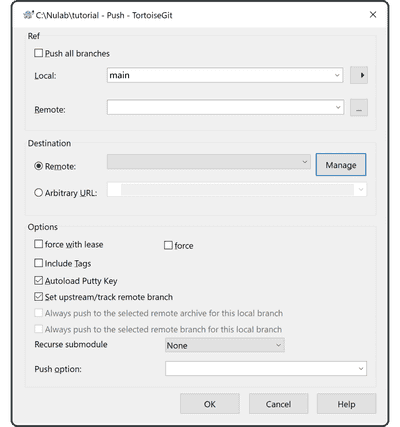Image resolution: width=400 pixels, height=427 pixels.
Task: Enable the Include Tags checkbox
Action: pyautogui.click(x=39, y=263)
